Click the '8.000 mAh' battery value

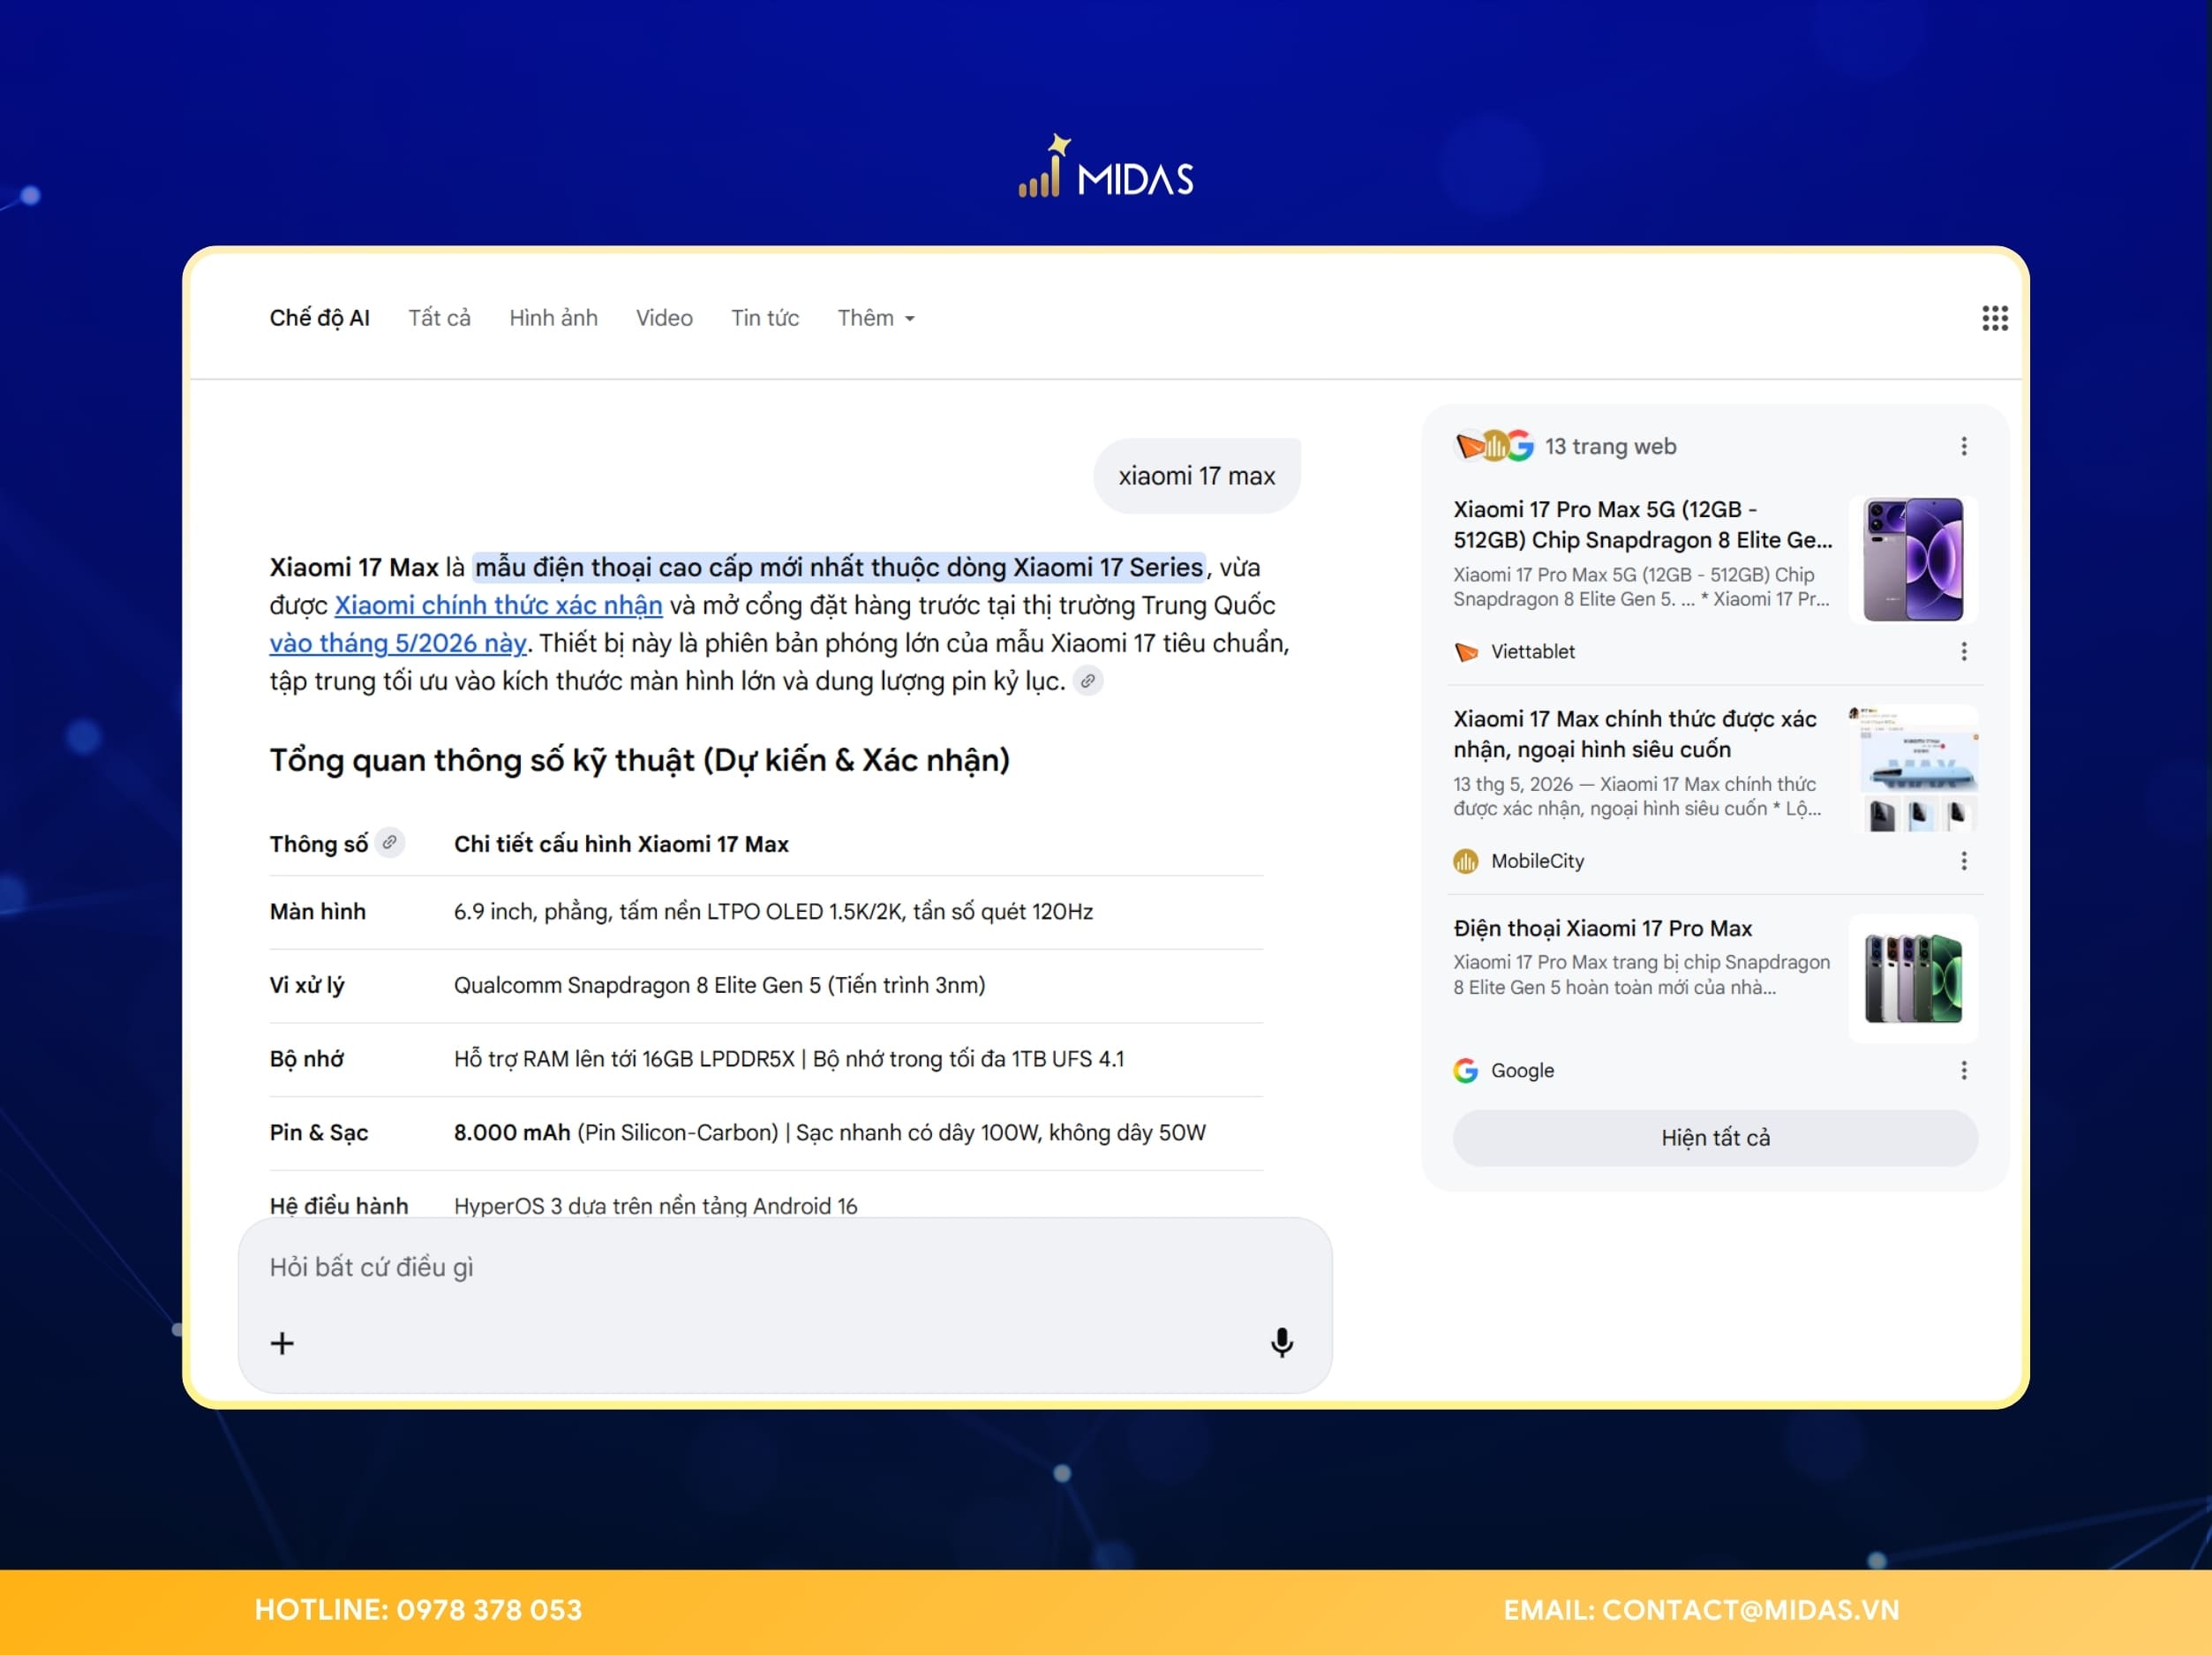pyautogui.click(x=512, y=1133)
